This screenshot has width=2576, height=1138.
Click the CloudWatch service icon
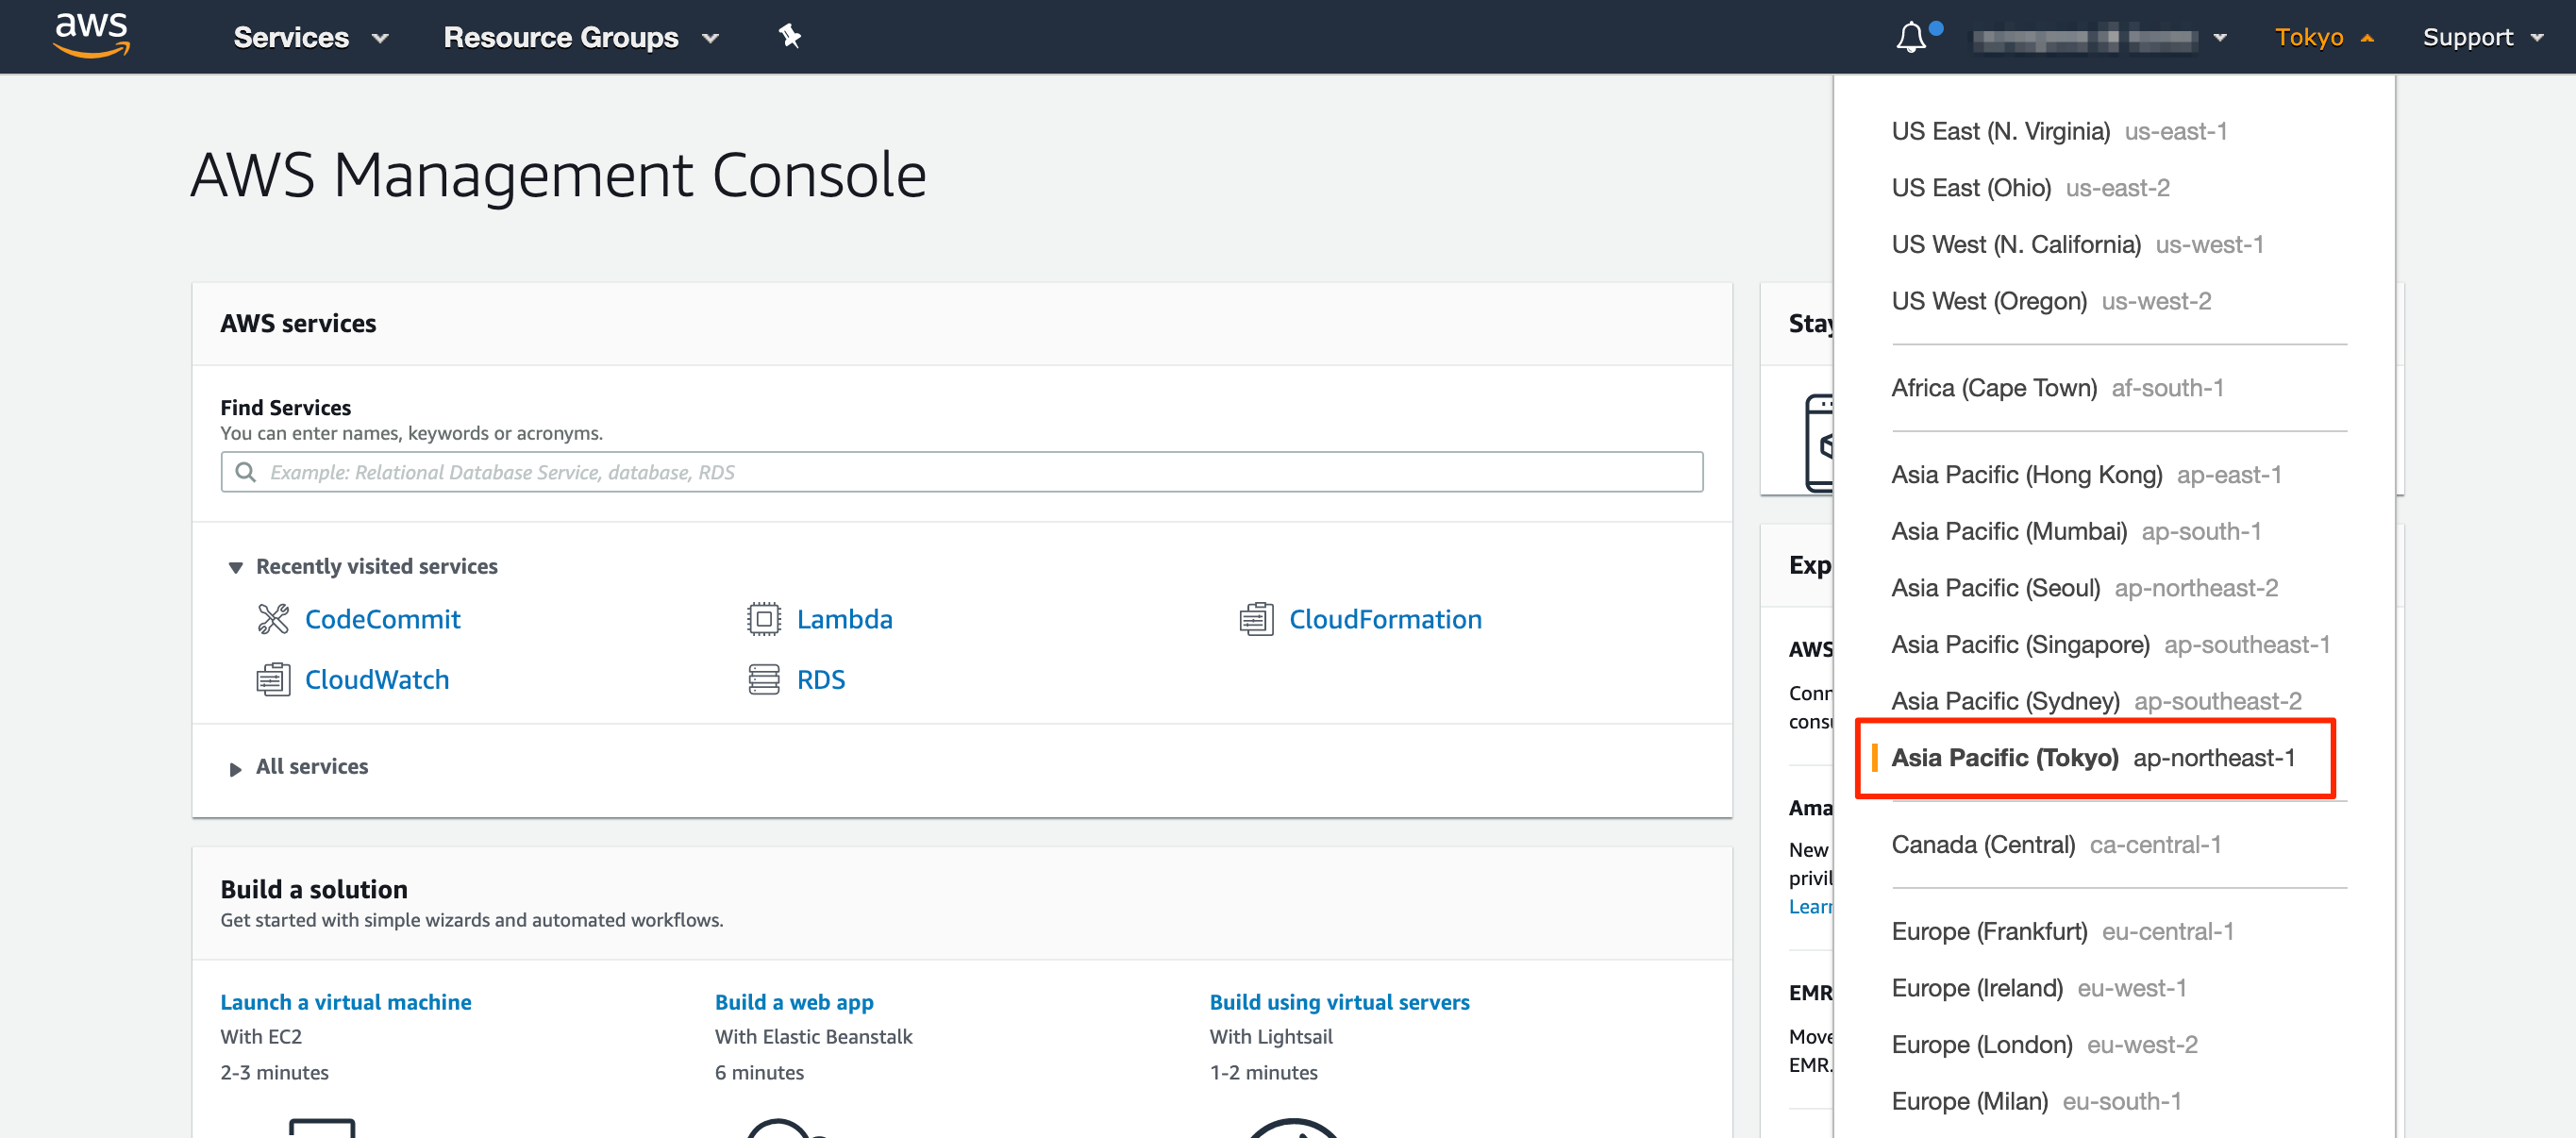(273, 679)
